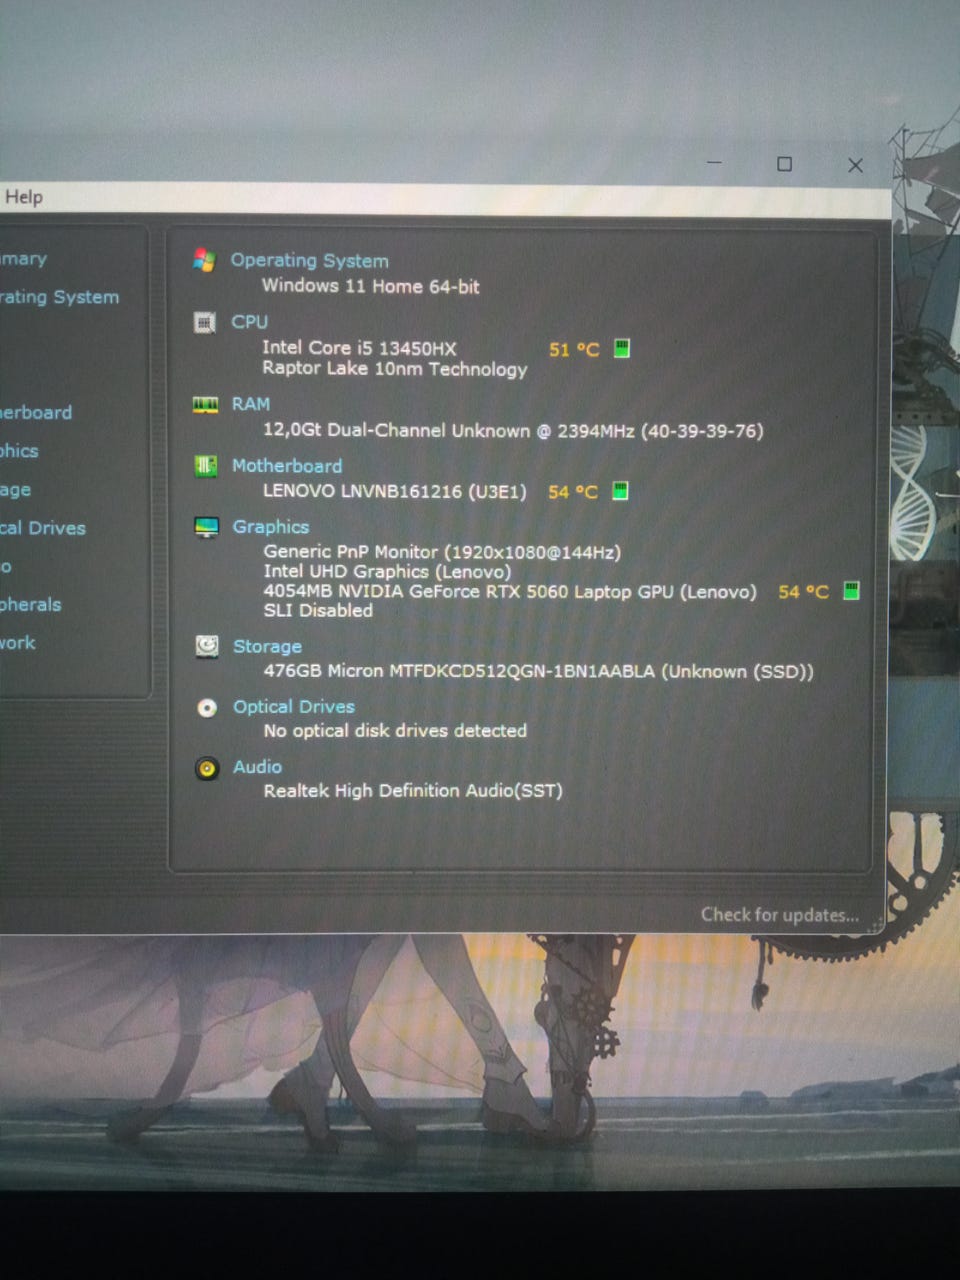Click the 476GB Micron SSD line
The height and width of the screenshot is (1280, 960).
coord(539,671)
